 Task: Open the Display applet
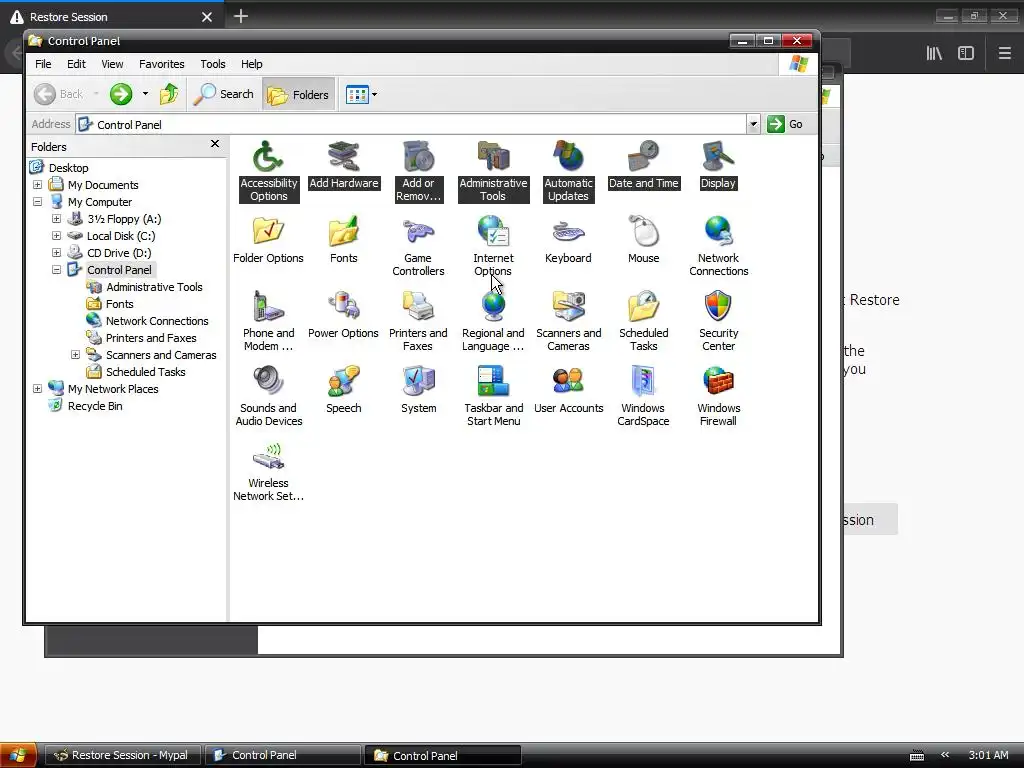click(718, 165)
